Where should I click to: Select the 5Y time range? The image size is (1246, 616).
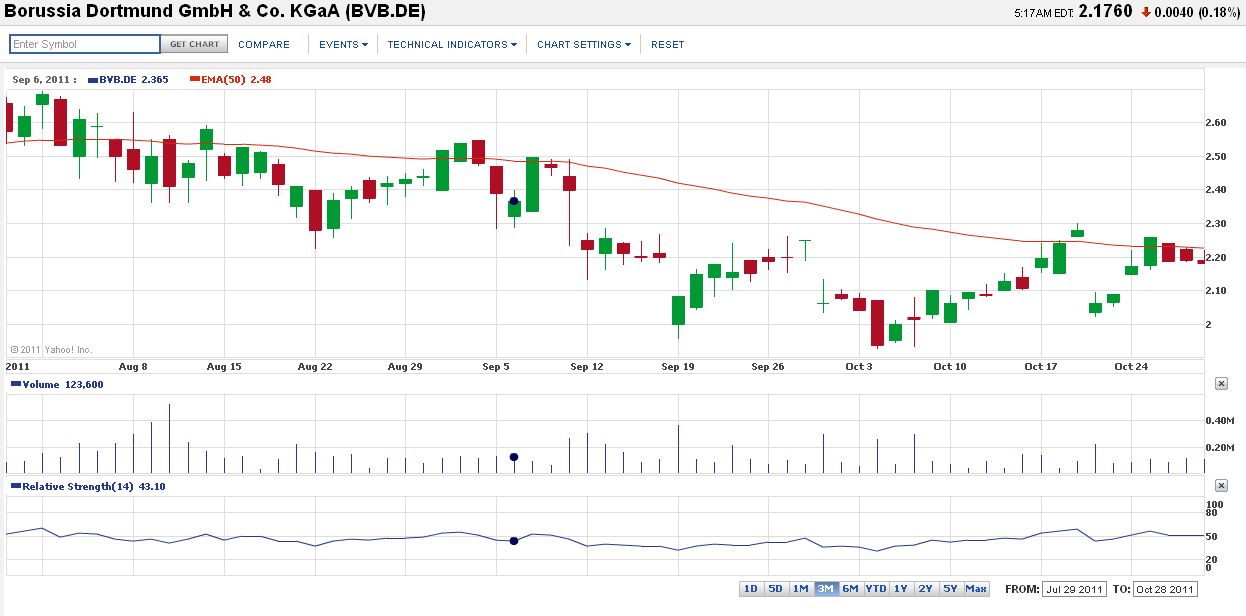tap(951, 589)
